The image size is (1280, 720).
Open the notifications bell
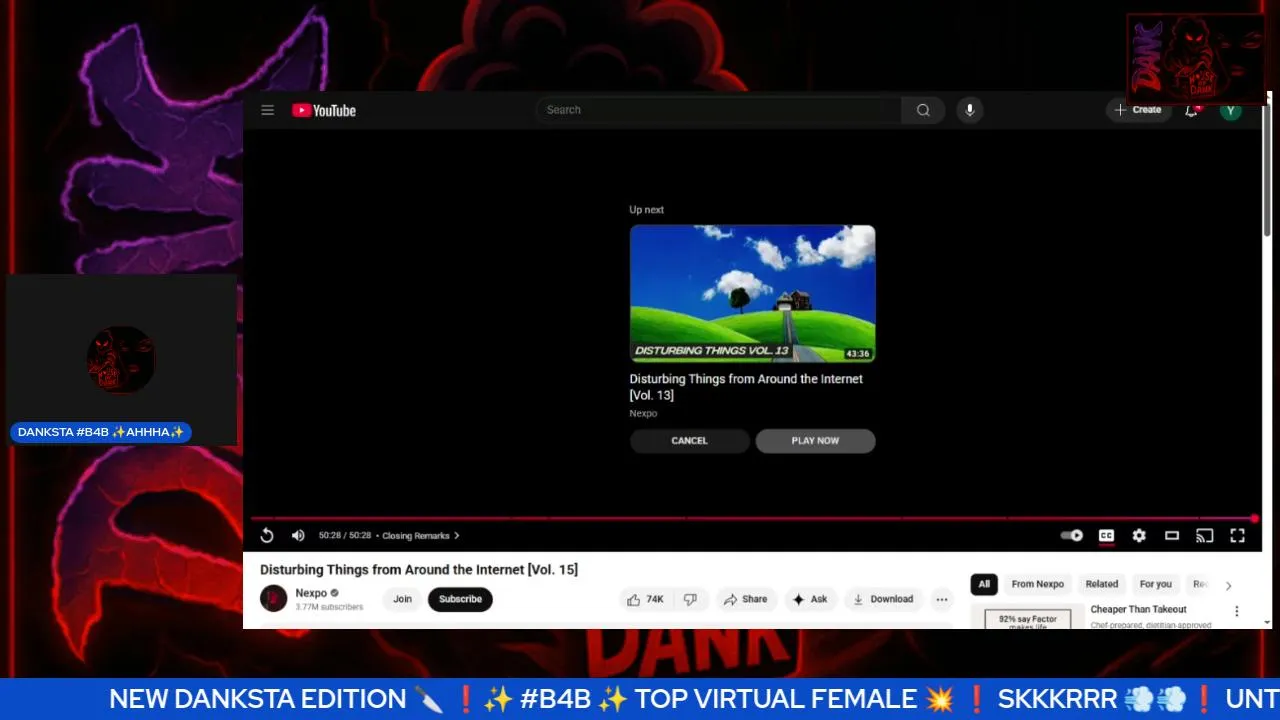1191,110
